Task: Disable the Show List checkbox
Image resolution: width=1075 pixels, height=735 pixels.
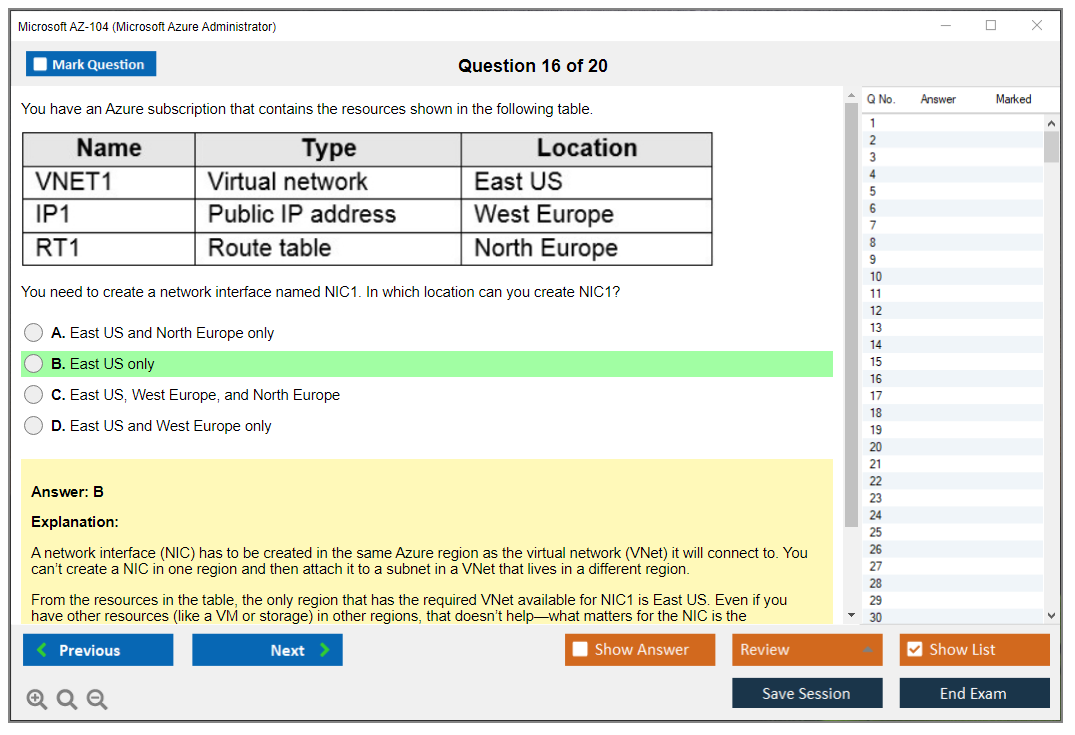Action: 914,649
